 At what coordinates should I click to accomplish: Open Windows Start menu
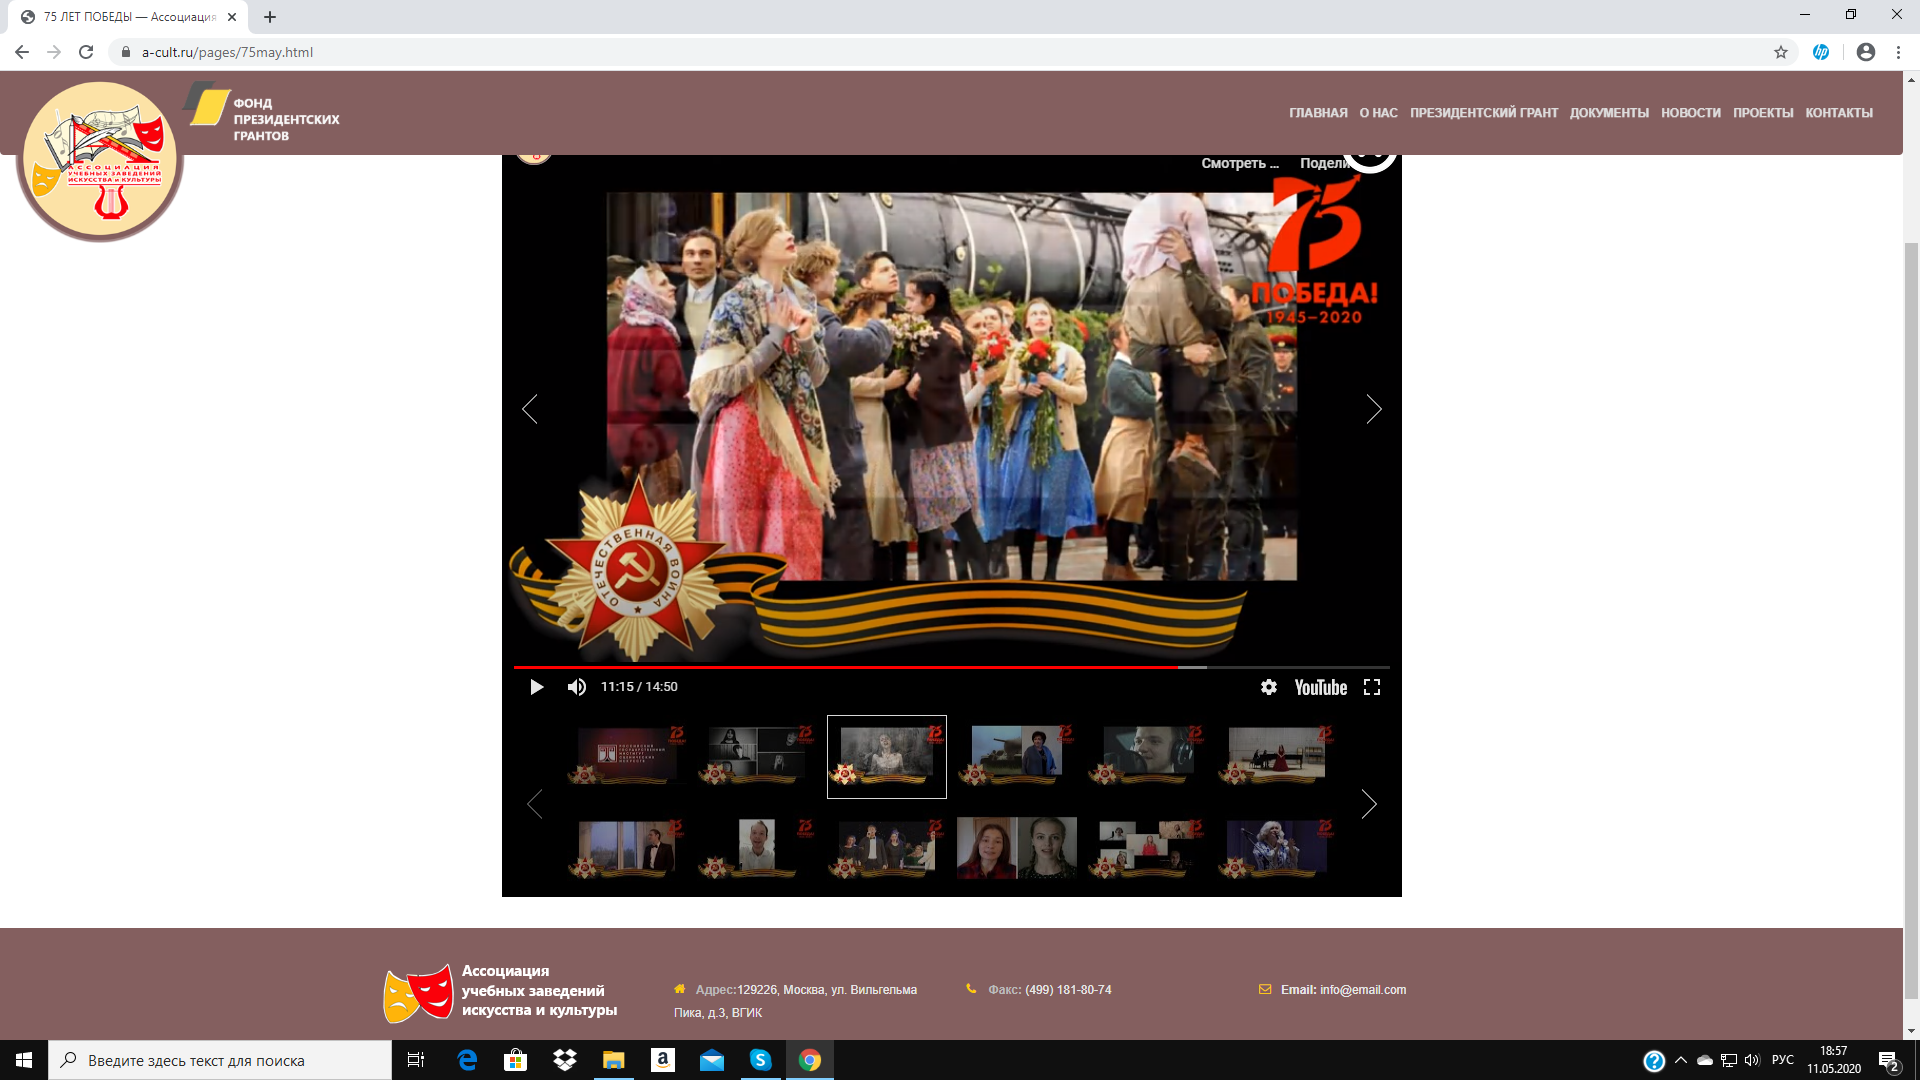click(24, 1060)
